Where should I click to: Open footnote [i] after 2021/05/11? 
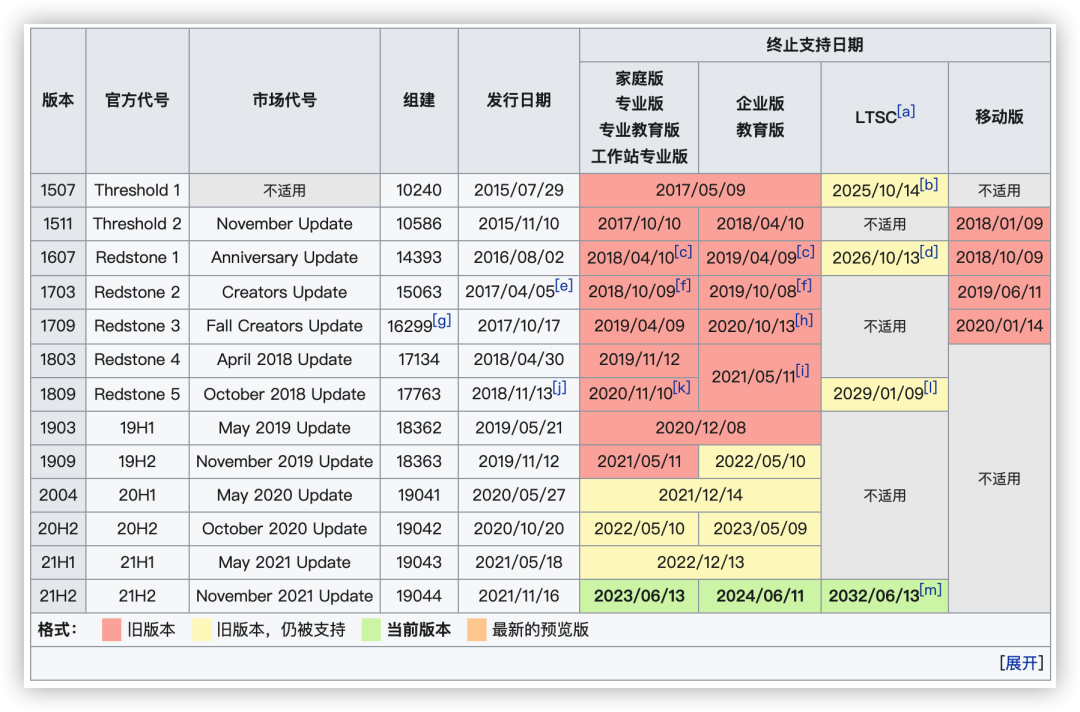pyautogui.click(x=802, y=370)
